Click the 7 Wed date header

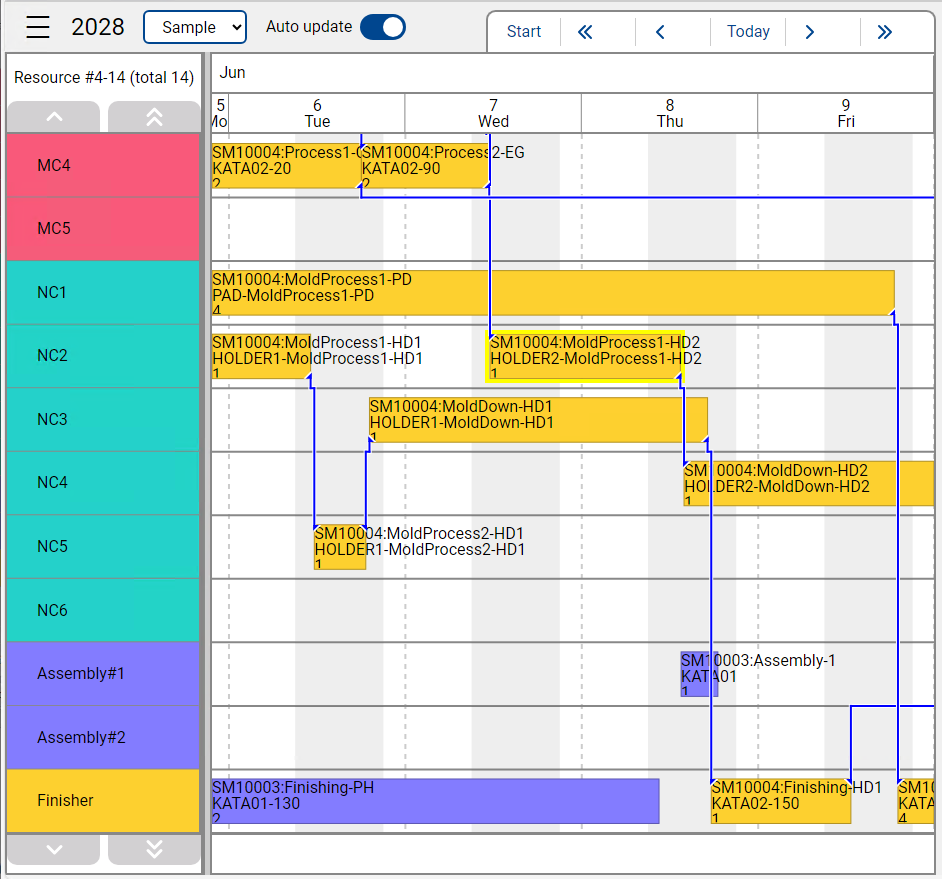(x=493, y=113)
